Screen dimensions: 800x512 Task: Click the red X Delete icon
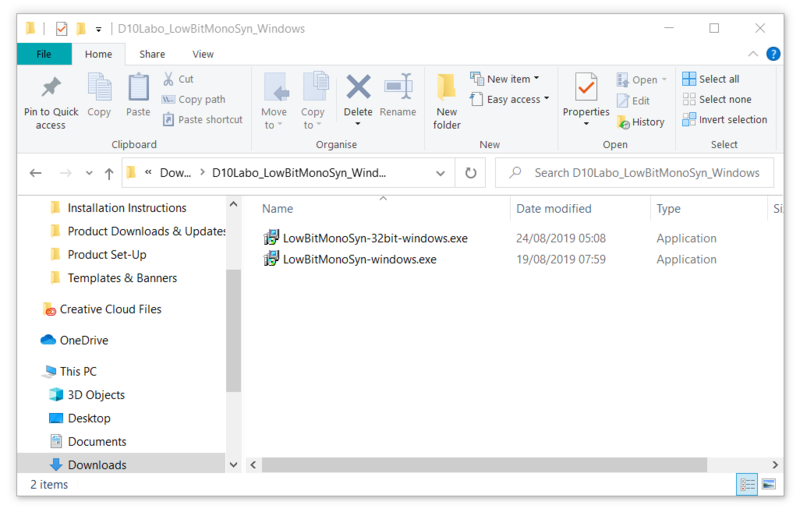[x=358, y=87]
